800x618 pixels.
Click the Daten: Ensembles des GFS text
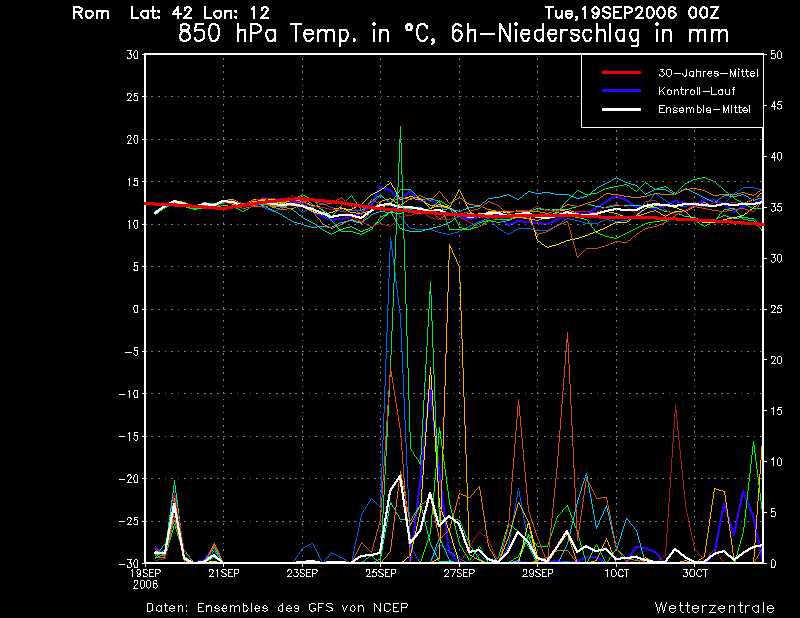click(x=277, y=607)
